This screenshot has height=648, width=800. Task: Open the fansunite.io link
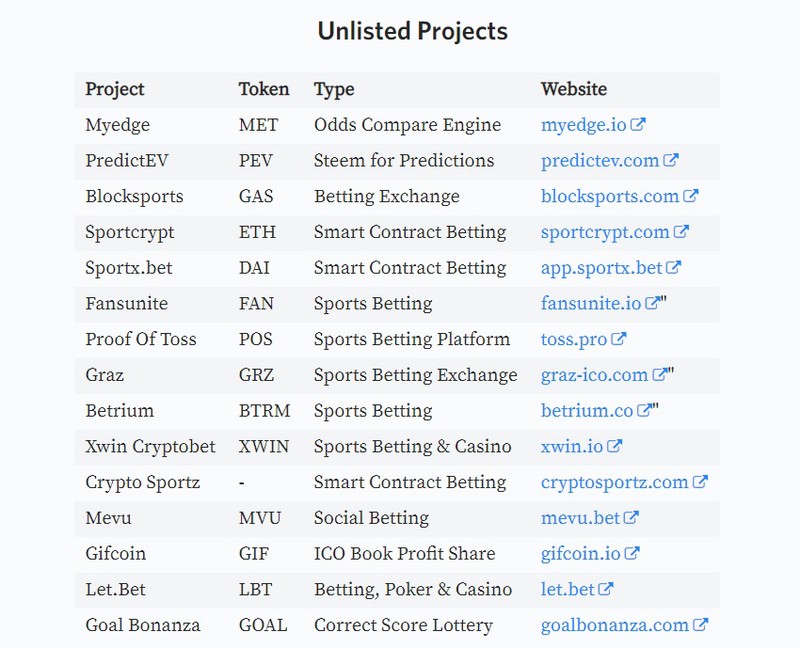point(591,304)
